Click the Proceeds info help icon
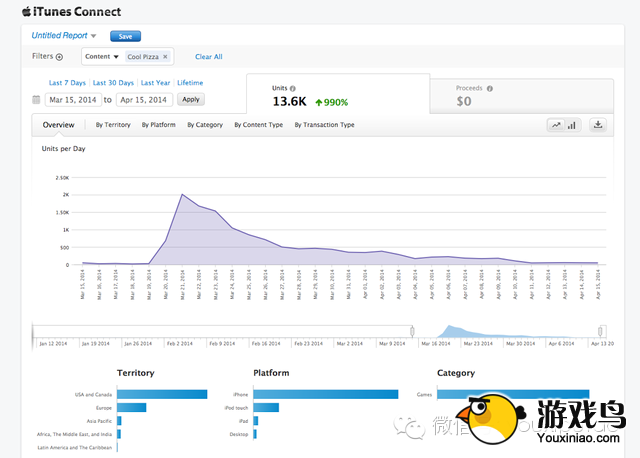Screen dimensions: 640x458 [x=489, y=88]
